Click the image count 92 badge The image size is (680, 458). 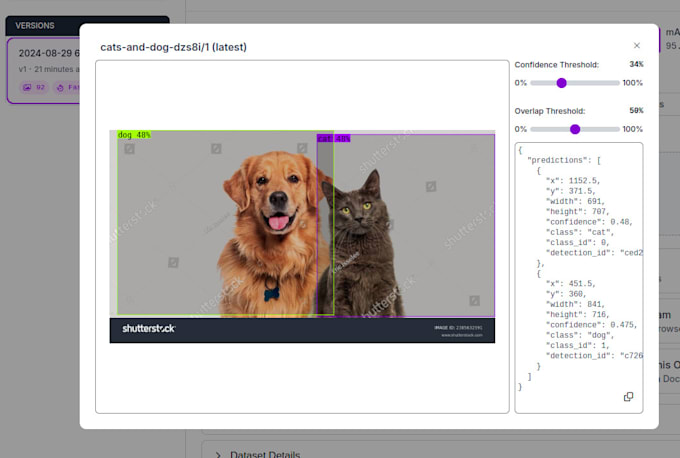pyautogui.click(x=34, y=87)
